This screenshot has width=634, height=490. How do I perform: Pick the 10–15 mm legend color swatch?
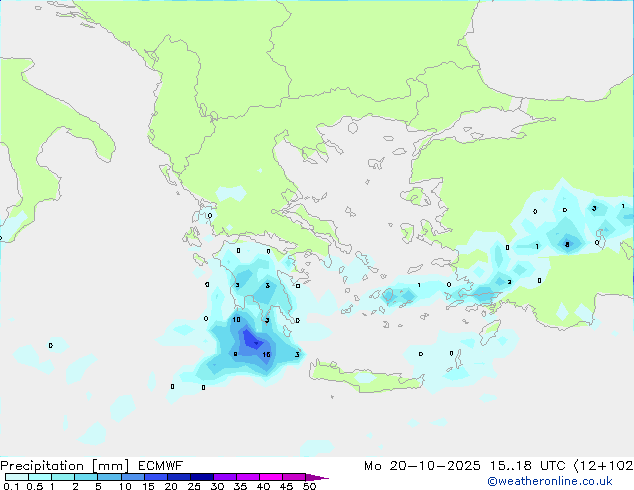click(x=132, y=477)
